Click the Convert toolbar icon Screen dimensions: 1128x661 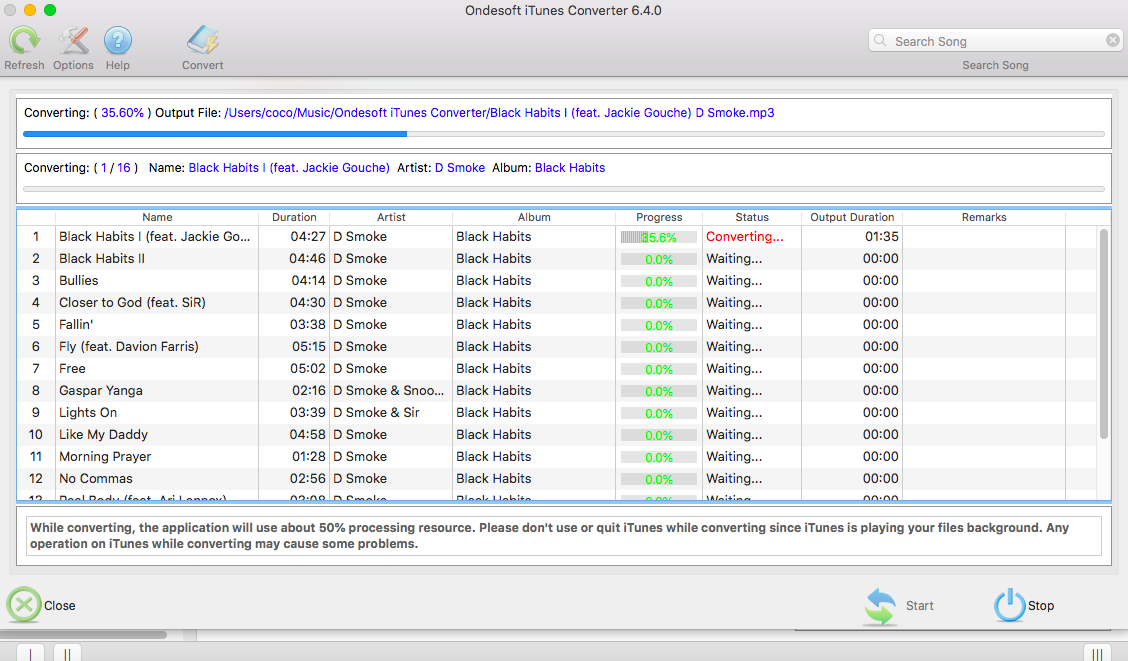[203, 40]
